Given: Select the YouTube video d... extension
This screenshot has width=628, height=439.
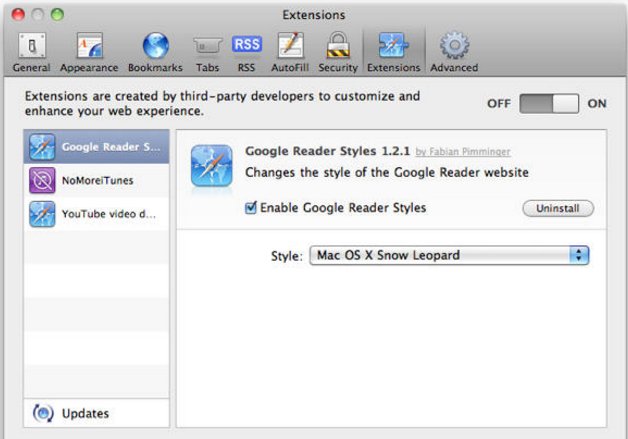Looking at the screenshot, I should coord(97,214).
